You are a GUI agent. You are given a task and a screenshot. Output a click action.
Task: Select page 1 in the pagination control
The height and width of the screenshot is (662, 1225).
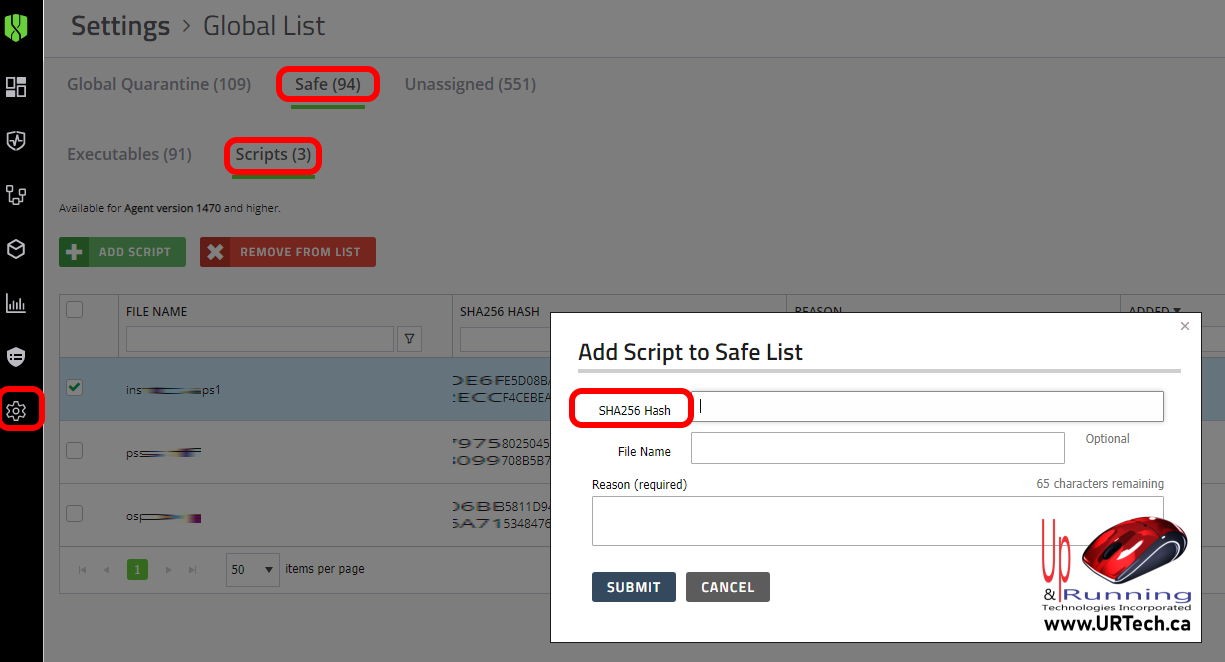point(137,569)
